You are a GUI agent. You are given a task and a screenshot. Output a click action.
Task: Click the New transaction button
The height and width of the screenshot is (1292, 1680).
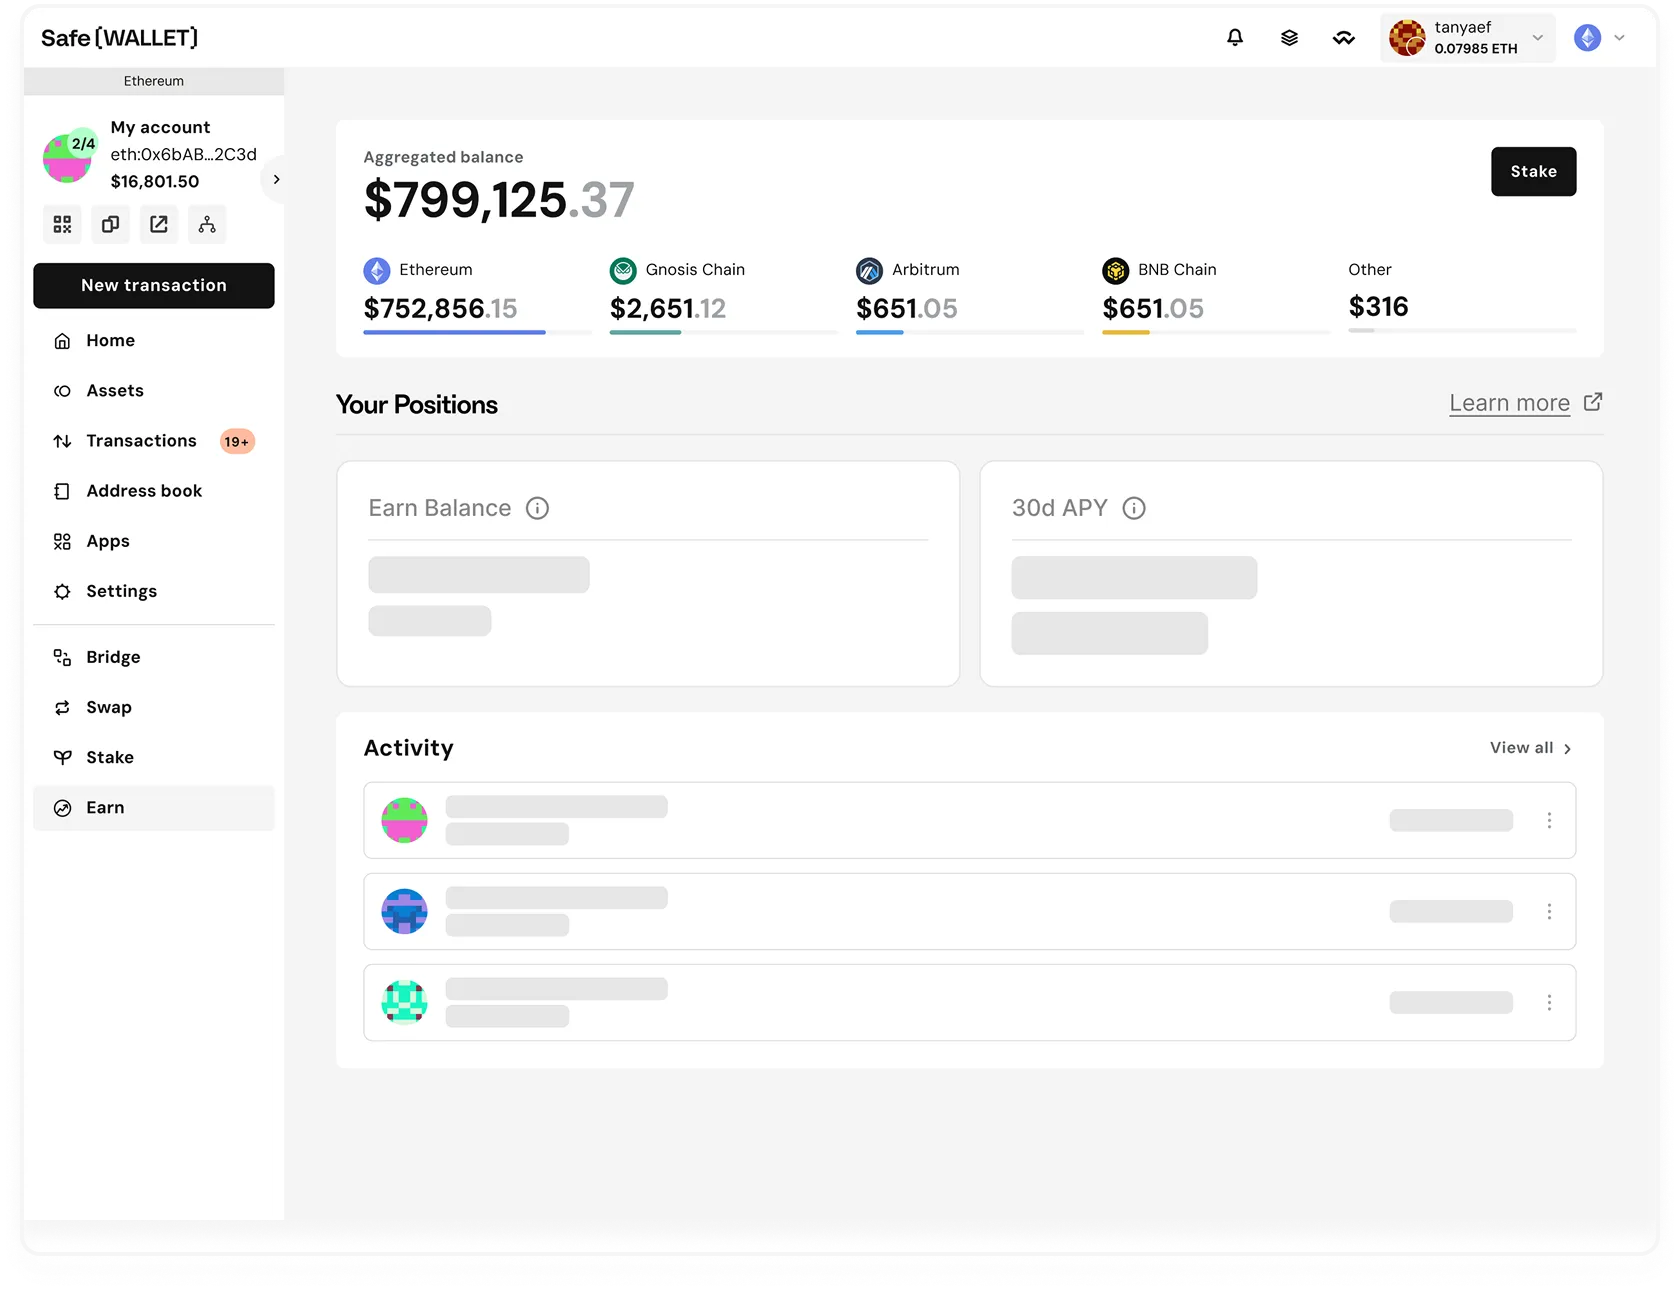pos(154,286)
